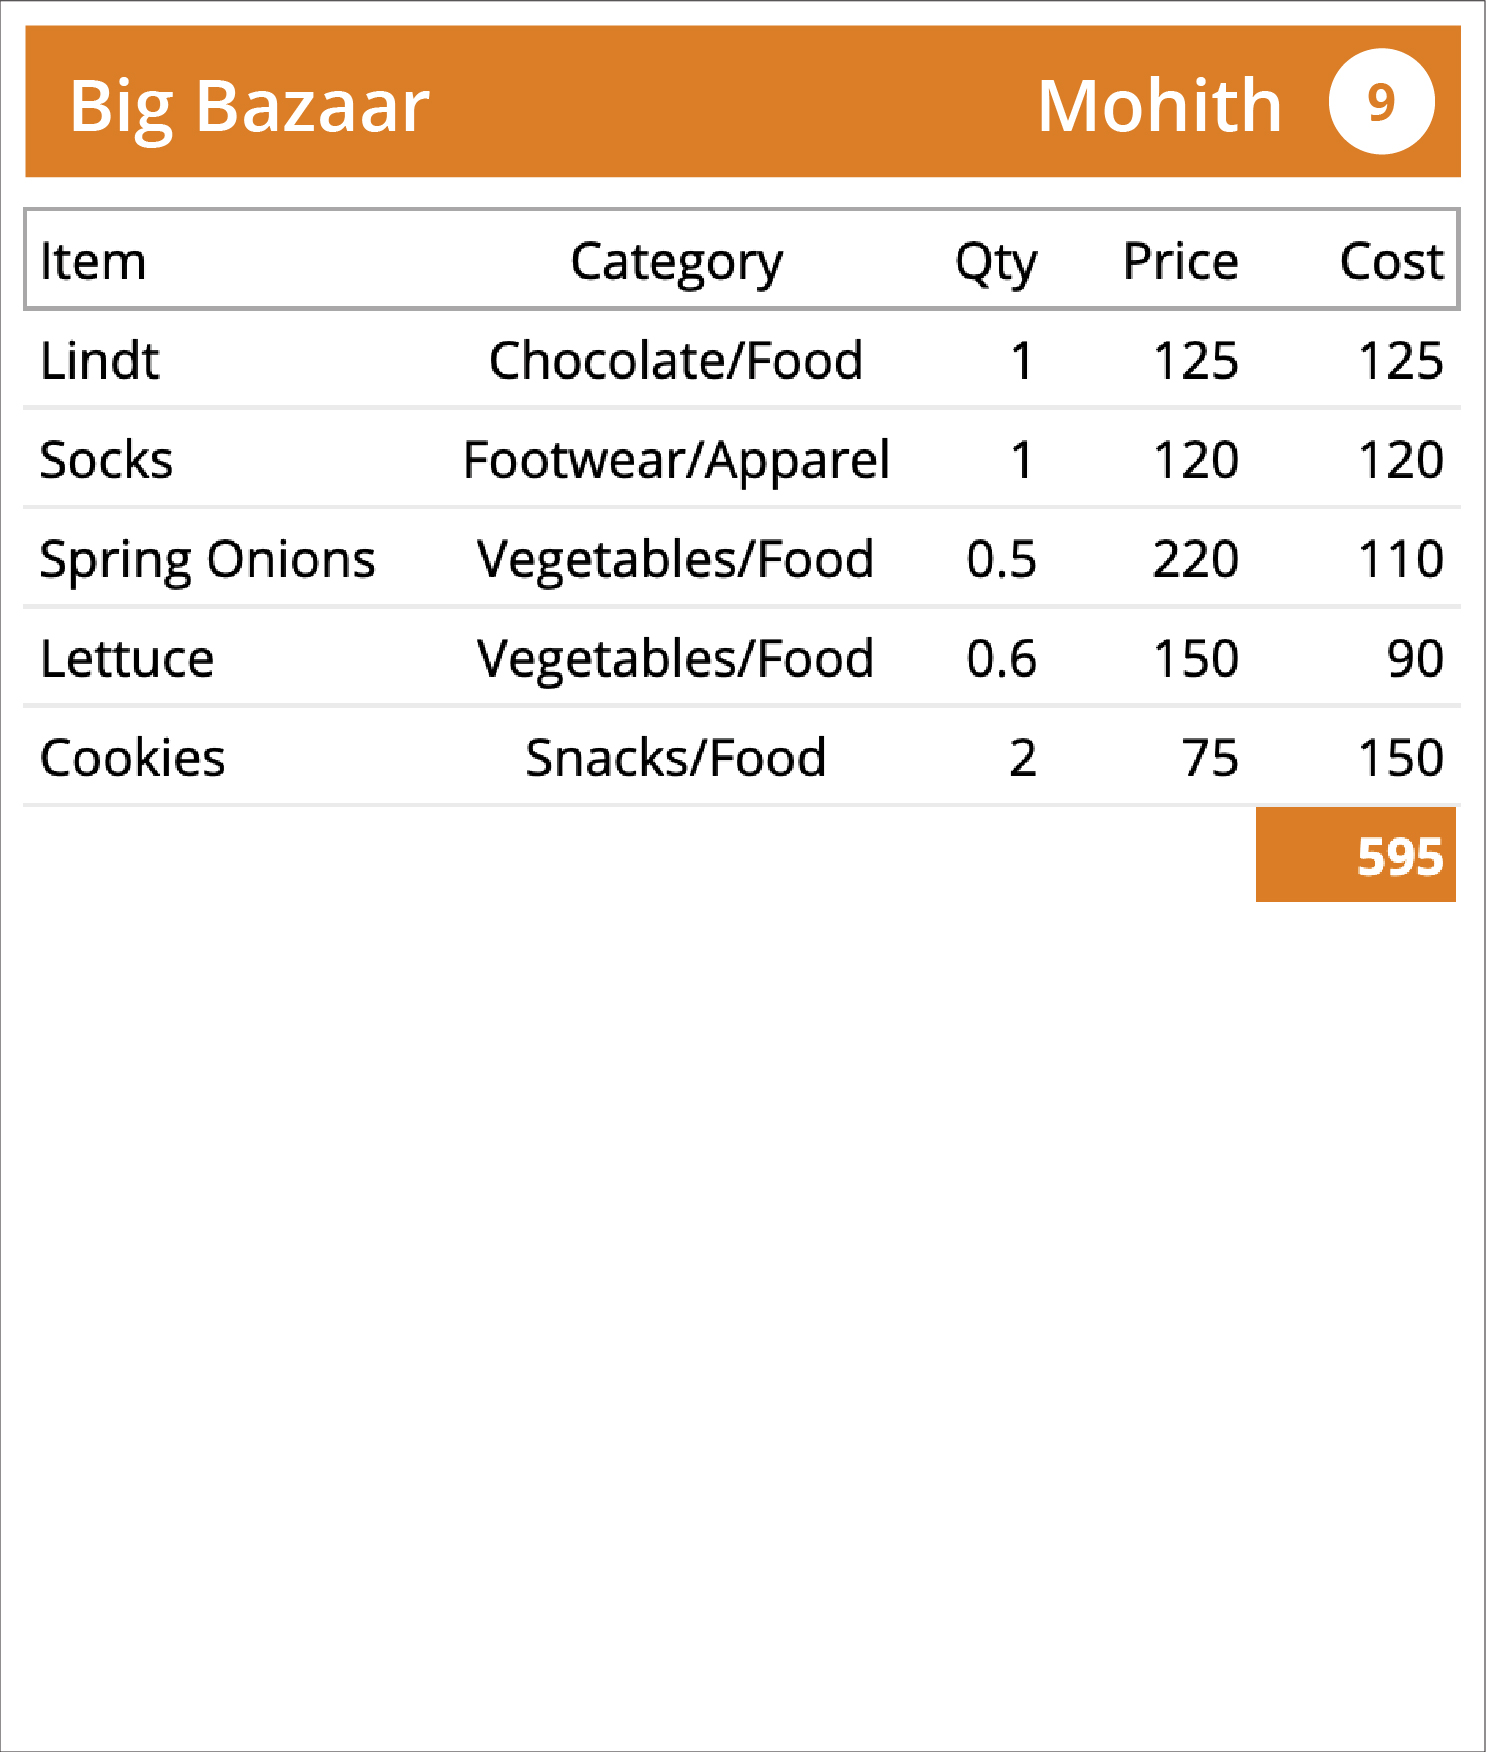
Task: Sort by the Item column header
Action: coord(93,261)
